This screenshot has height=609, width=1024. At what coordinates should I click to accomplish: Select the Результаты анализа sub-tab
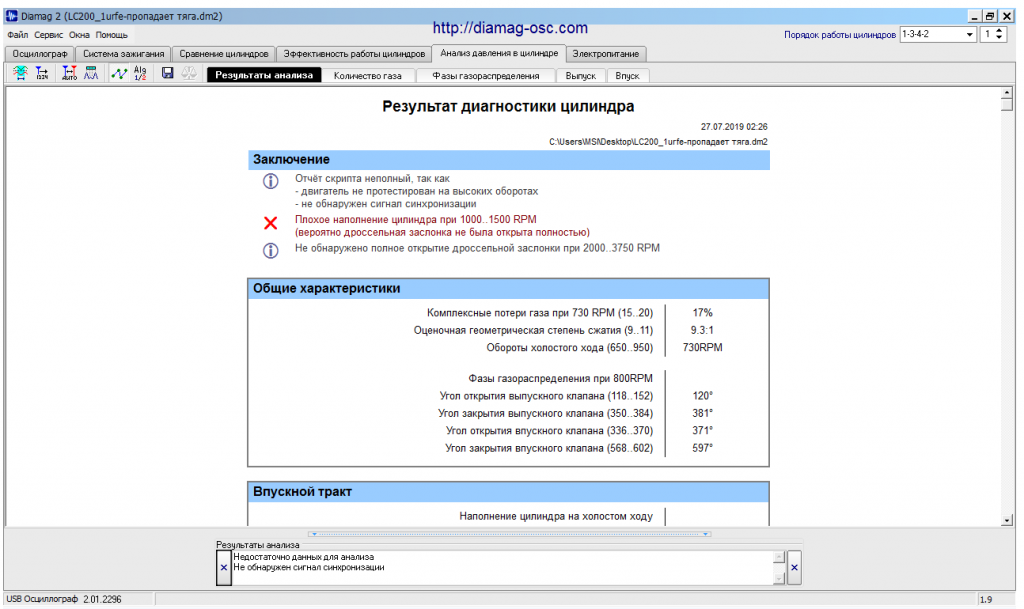coord(264,75)
